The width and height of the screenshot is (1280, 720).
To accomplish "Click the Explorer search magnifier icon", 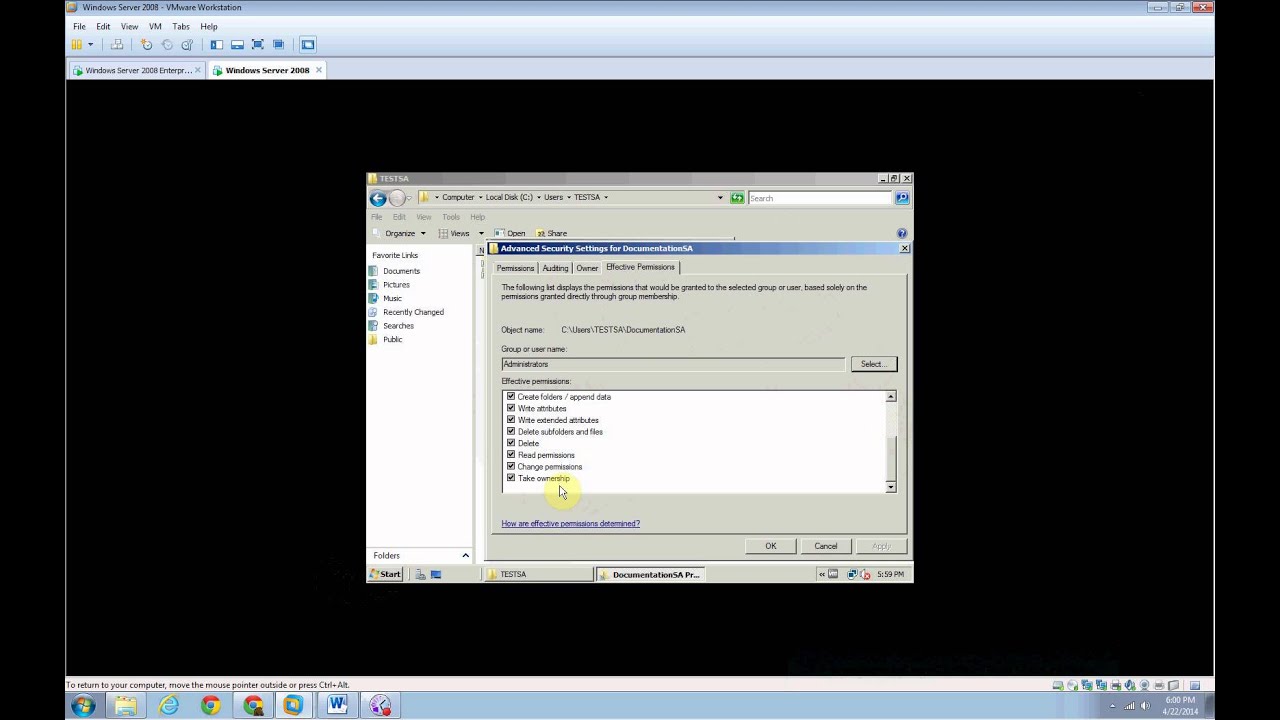I will pyautogui.click(x=902, y=198).
